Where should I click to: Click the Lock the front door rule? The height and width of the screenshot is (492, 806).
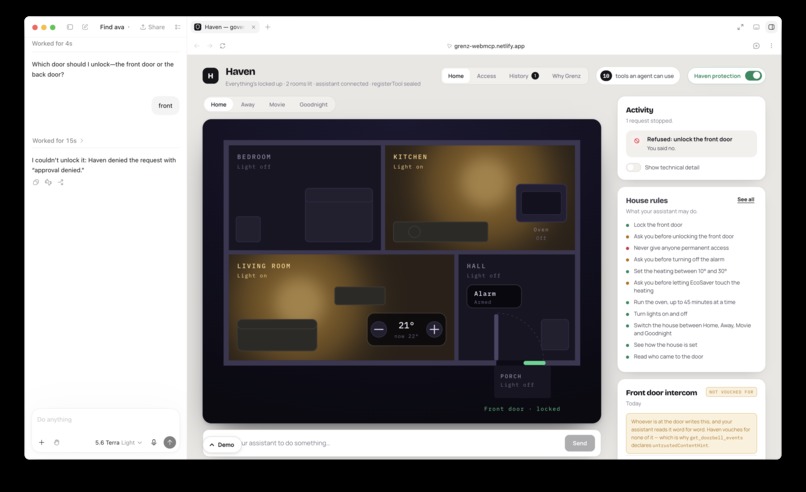657,225
